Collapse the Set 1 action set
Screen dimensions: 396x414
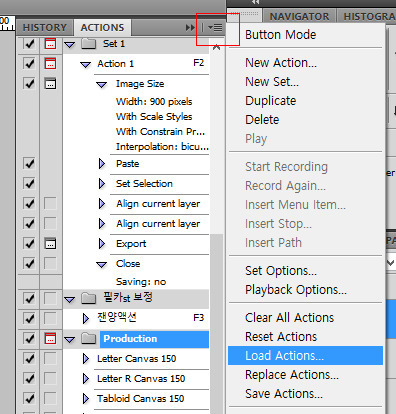pyautogui.click(x=70, y=44)
